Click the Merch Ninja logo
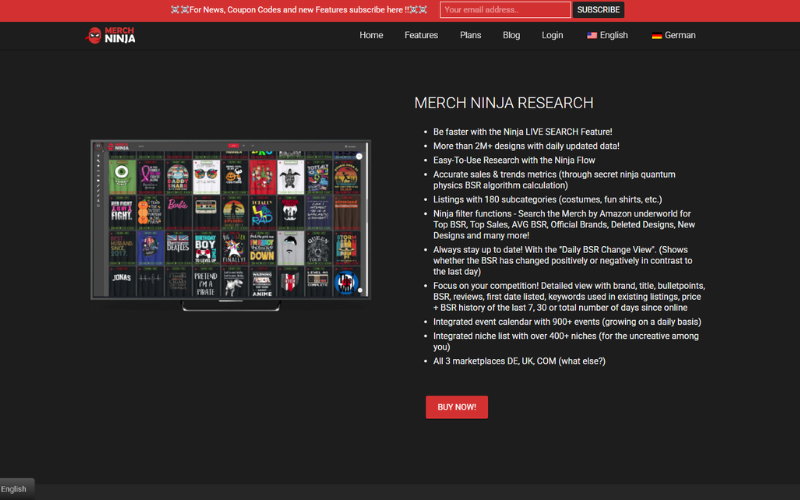This screenshot has height=500, width=800. [110, 35]
